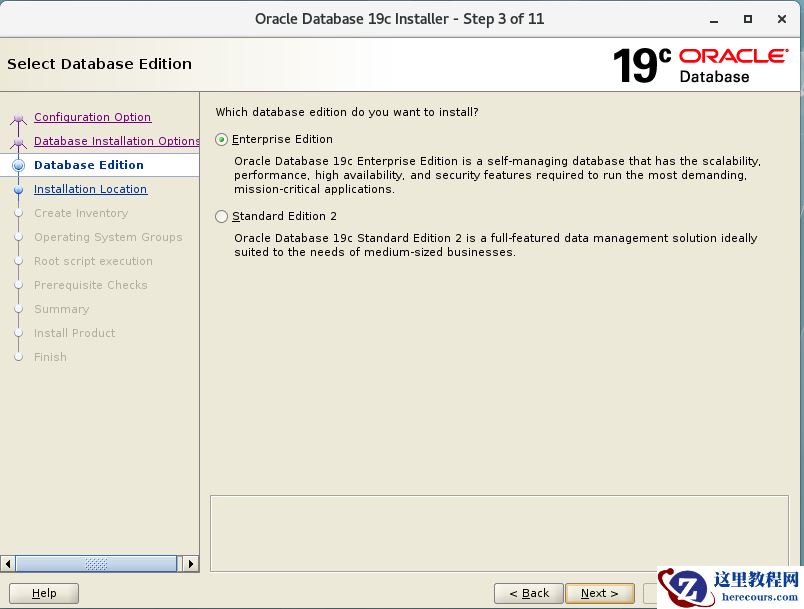Choose the Standard Edition 2 option
804x609 pixels.
pyautogui.click(x=222, y=216)
